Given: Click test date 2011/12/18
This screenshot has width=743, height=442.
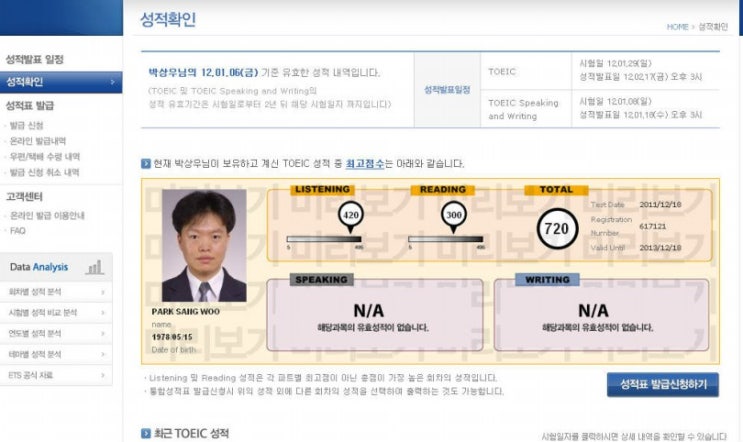Looking at the screenshot, I should coord(660,205).
